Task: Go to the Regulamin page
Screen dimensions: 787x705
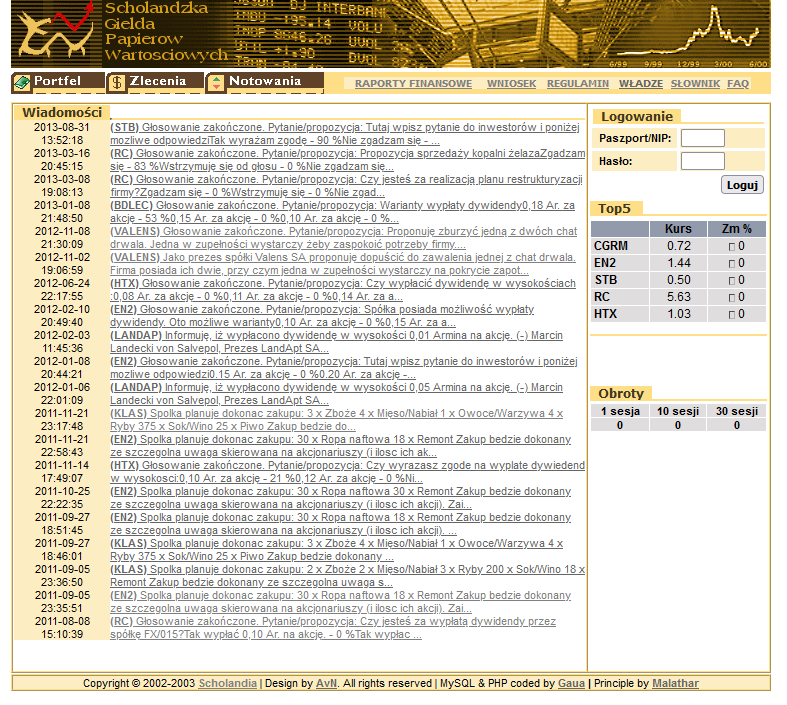Action: coord(578,84)
